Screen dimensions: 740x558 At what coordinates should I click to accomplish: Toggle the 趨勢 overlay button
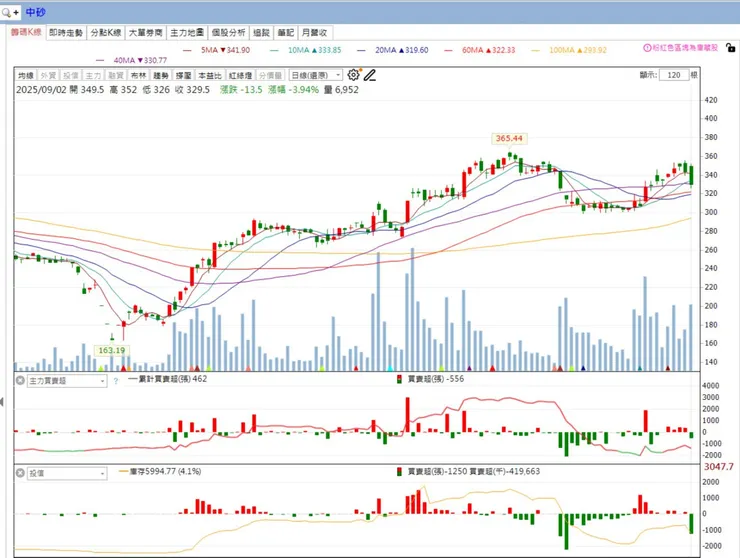click(x=161, y=76)
